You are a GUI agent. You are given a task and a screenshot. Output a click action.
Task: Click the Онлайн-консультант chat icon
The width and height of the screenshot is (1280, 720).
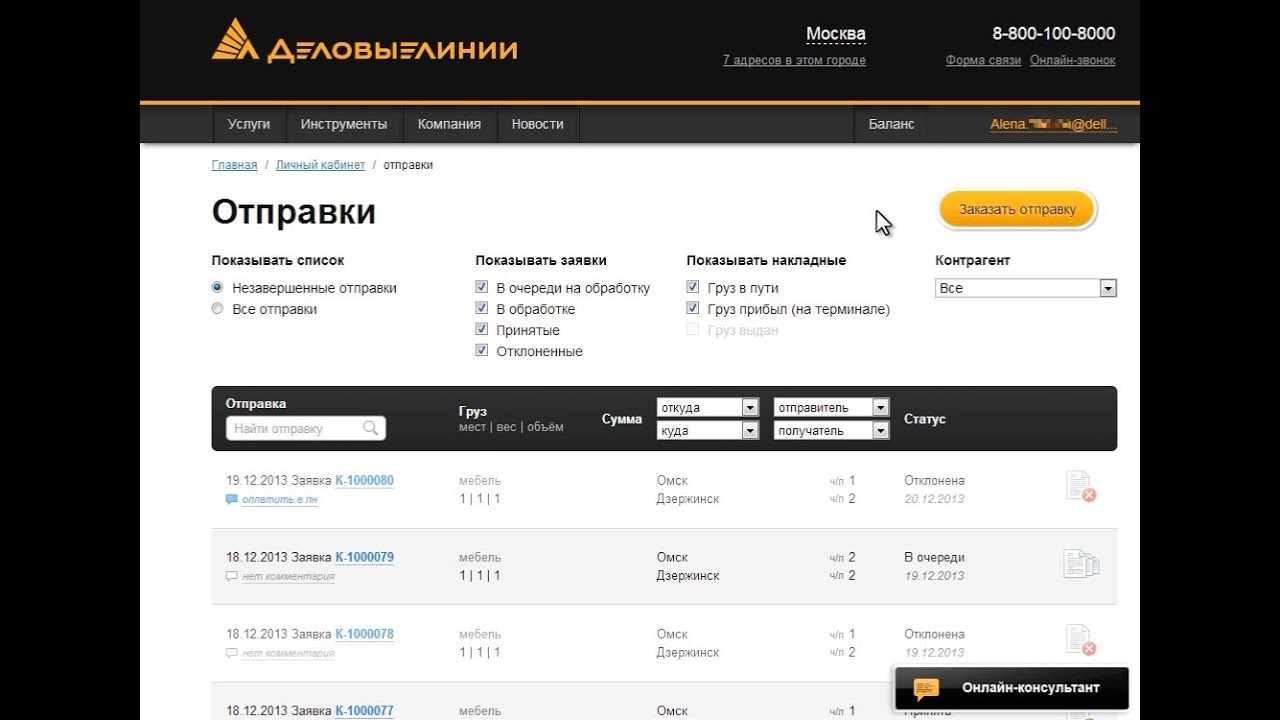coord(927,688)
